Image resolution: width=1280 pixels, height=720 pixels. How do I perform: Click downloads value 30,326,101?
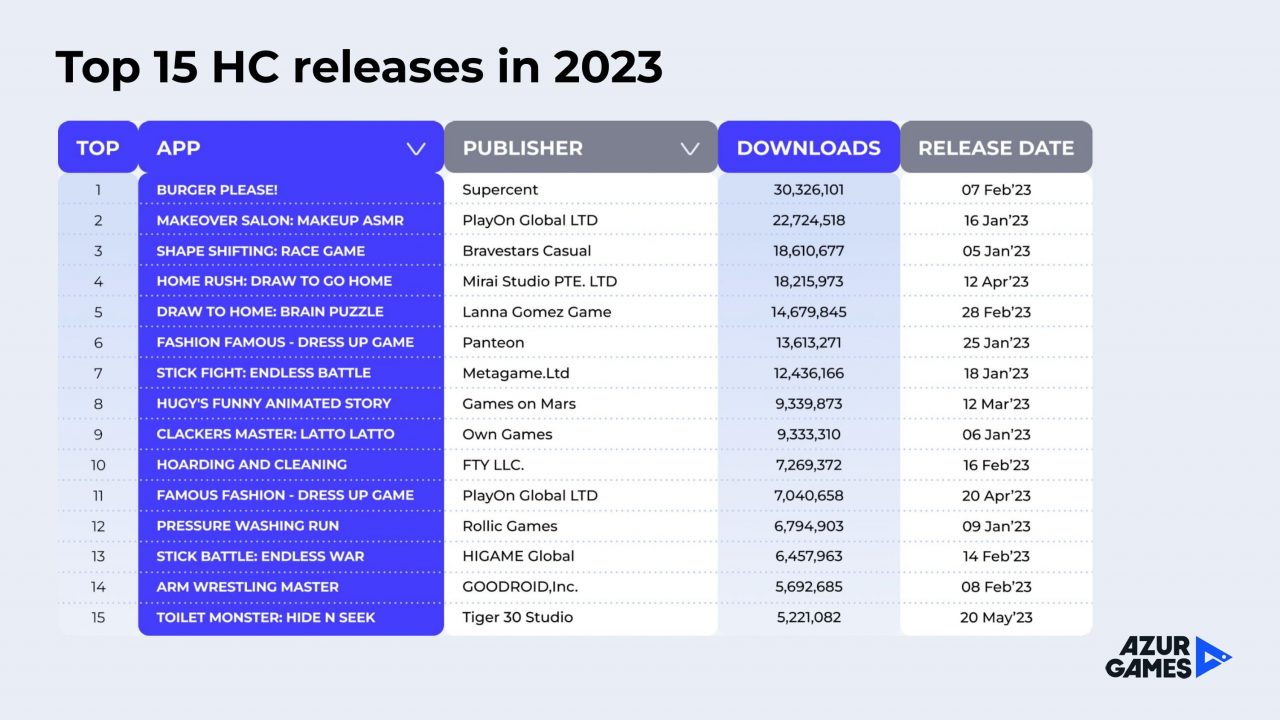809,190
